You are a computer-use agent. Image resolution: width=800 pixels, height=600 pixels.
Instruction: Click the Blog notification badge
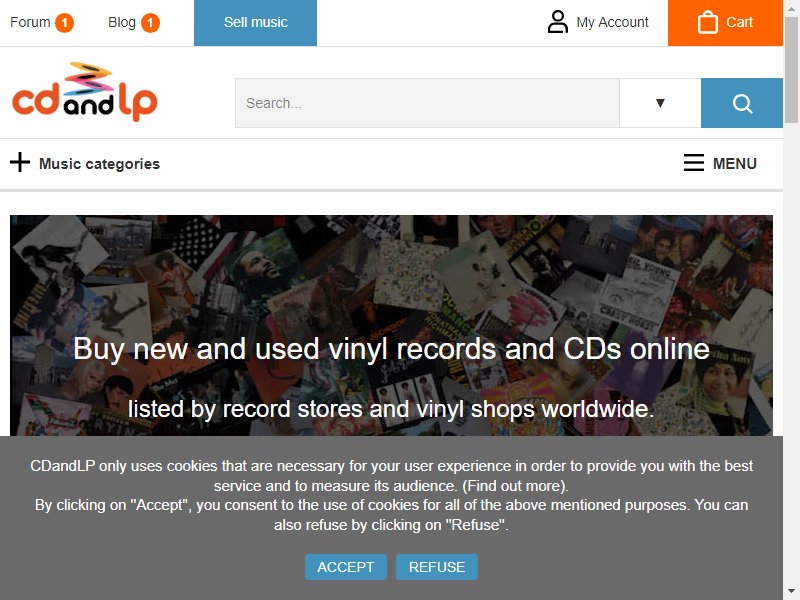tap(150, 23)
